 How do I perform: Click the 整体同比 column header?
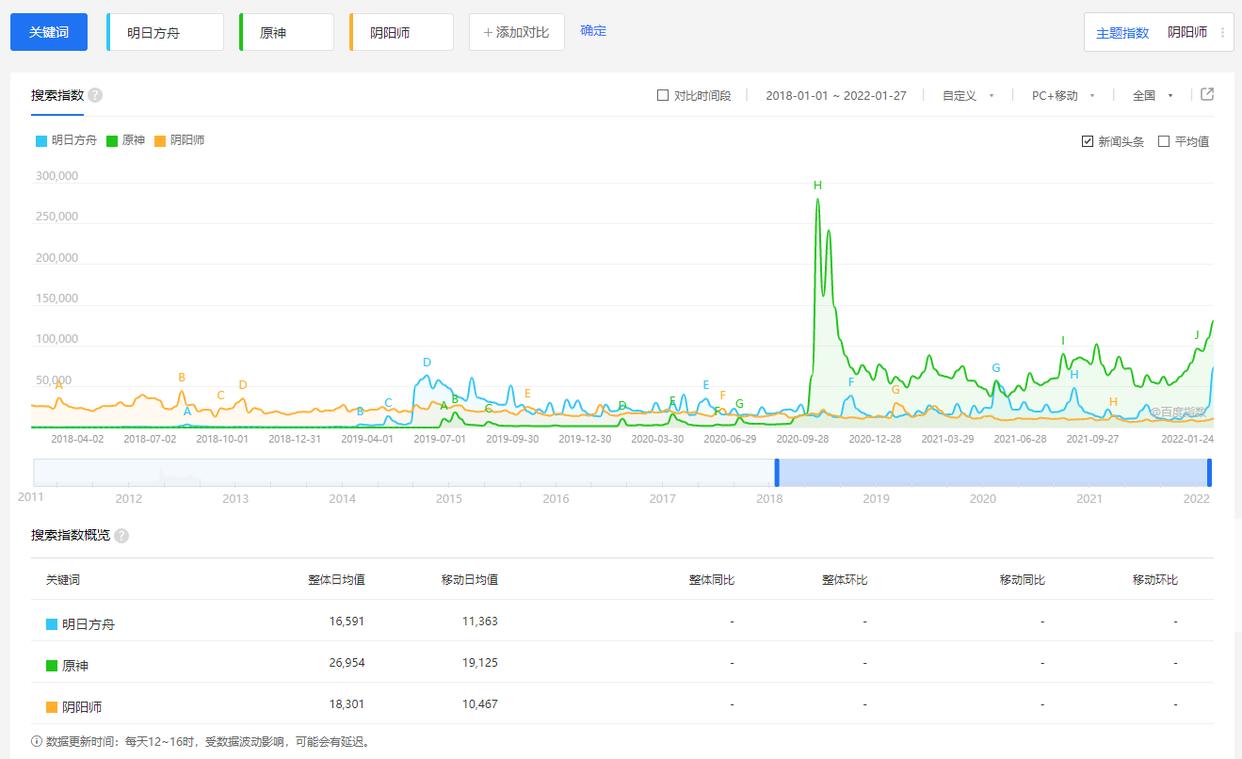pos(711,580)
